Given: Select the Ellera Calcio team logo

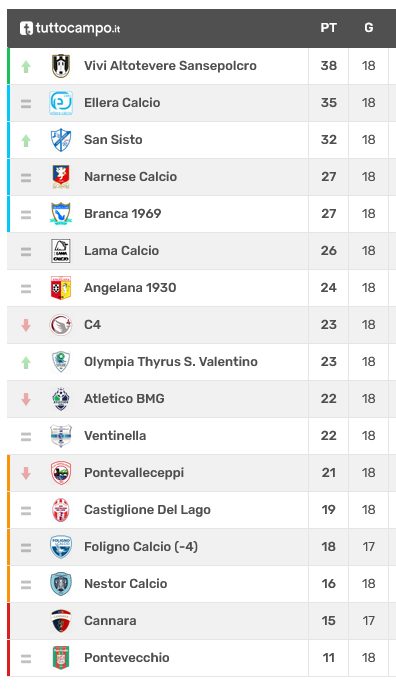Looking at the screenshot, I should (x=61, y=103).
